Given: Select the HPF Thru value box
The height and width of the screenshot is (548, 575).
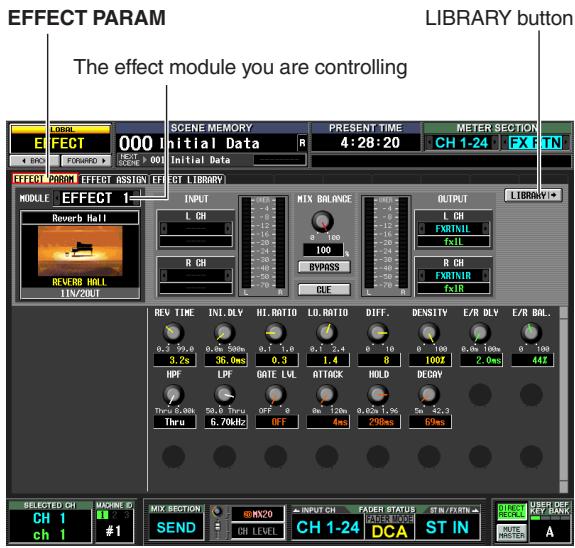Looking at the screenshot, I should 175,422.
